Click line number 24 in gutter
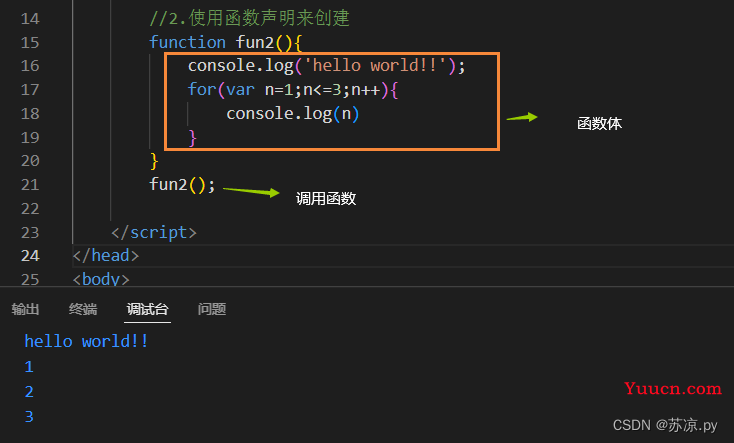This screenshot has width=734, height=443. pyautogui.click(x=30, y=256)
